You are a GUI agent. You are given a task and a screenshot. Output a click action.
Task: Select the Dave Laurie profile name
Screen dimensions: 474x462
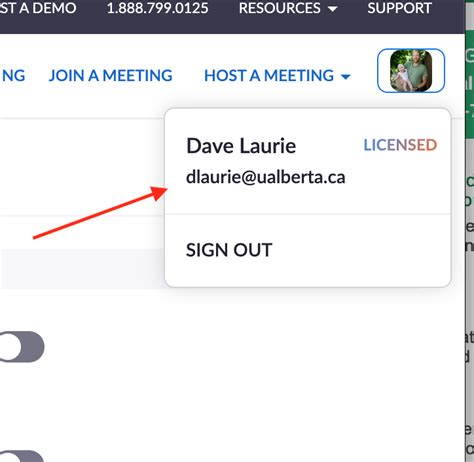pos(241,146)
